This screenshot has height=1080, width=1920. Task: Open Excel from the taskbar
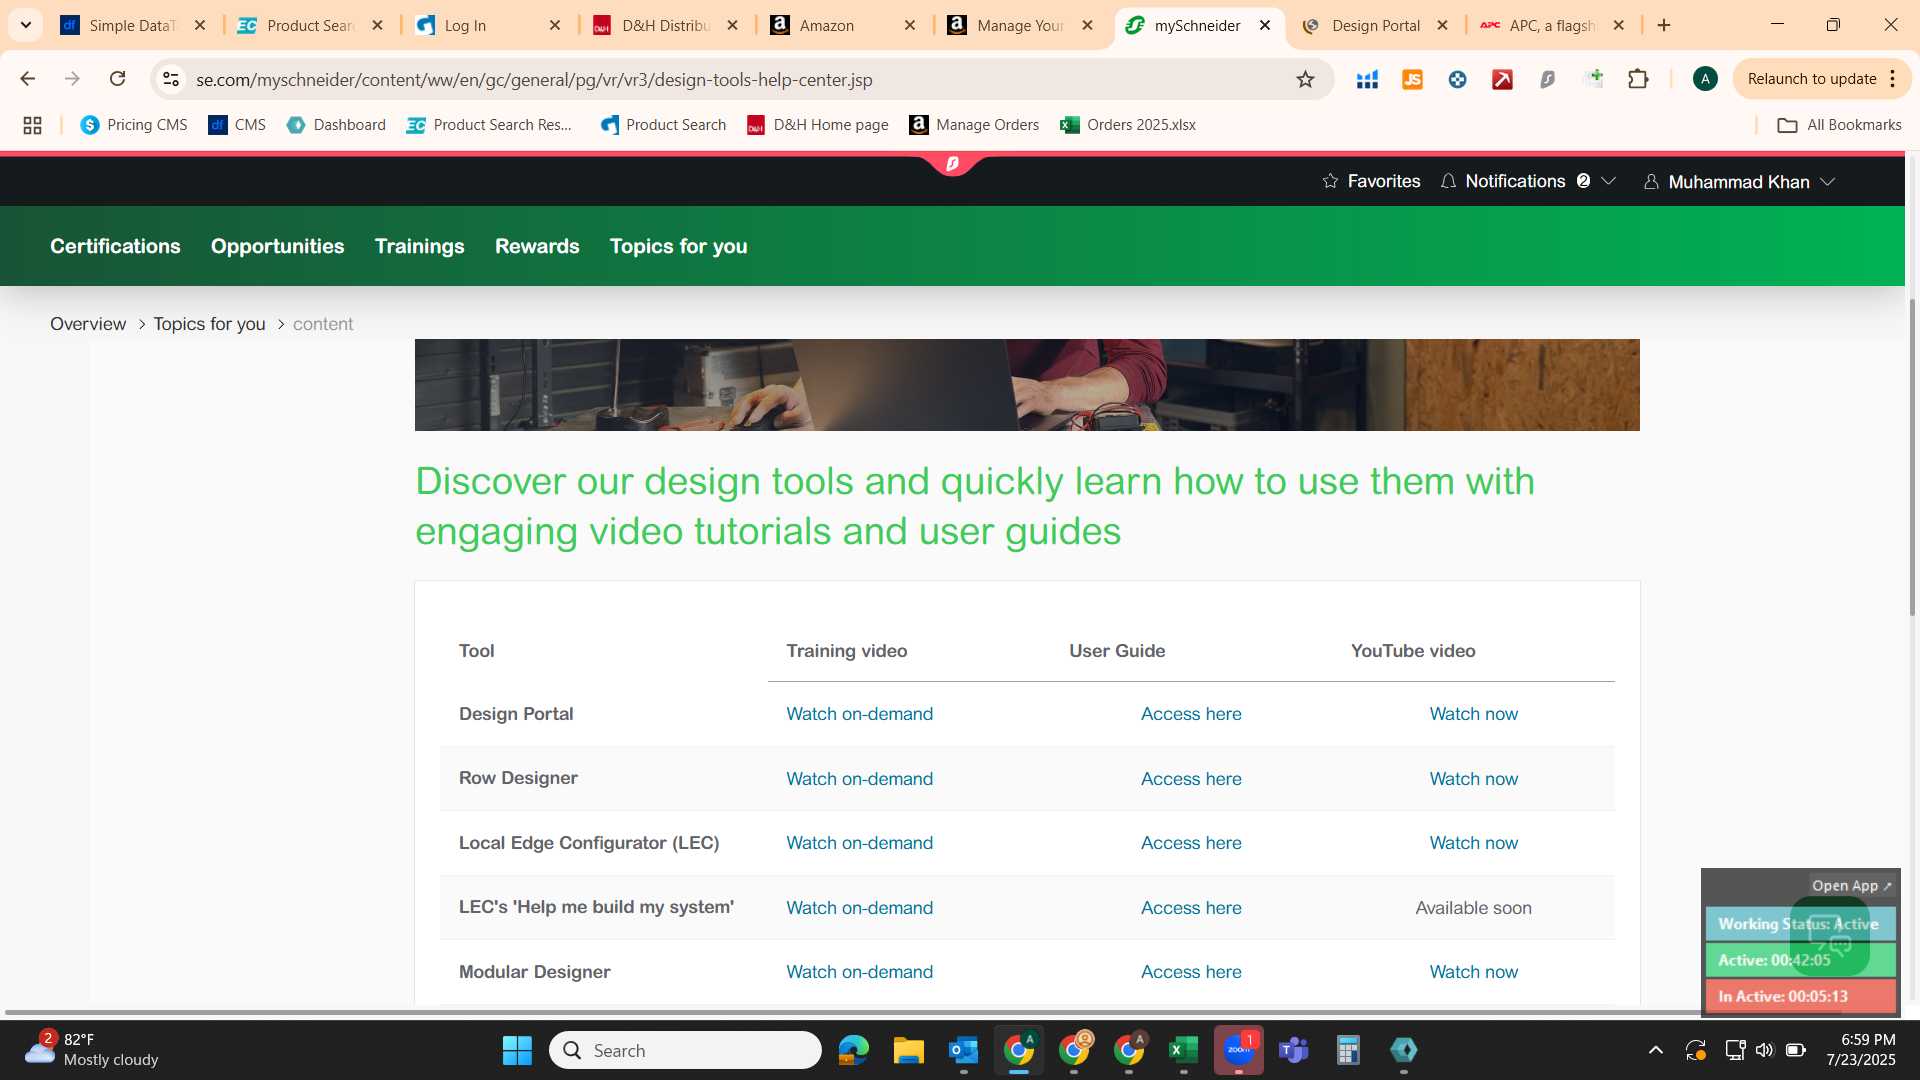(1183, 1050)
